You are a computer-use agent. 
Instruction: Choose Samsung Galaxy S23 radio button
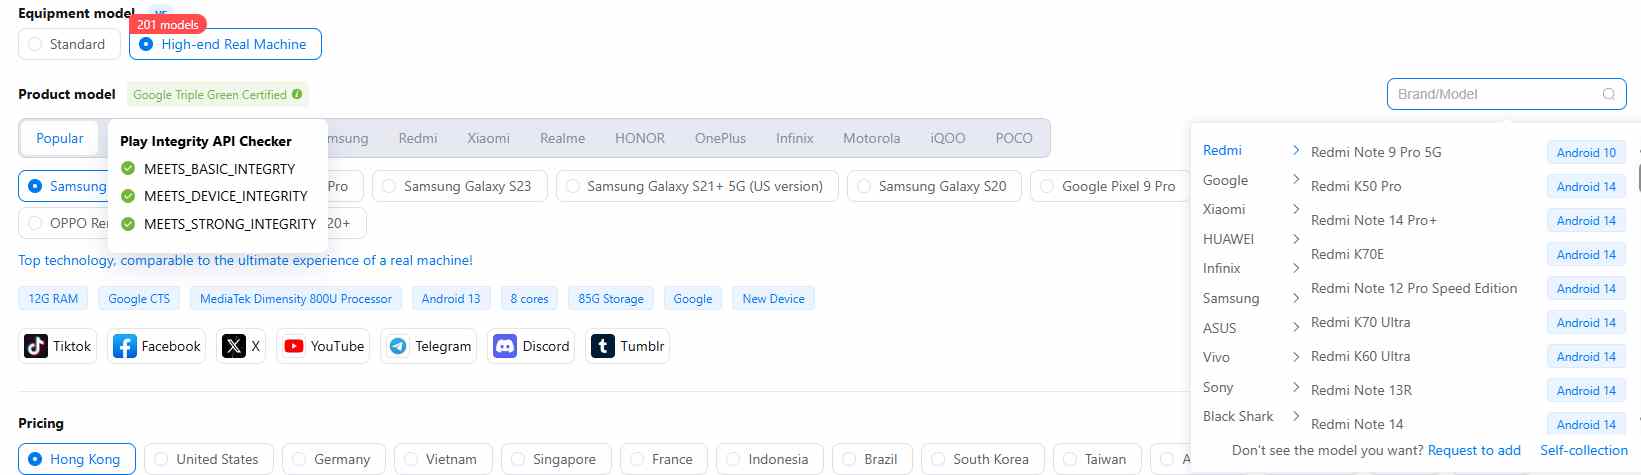389,186
